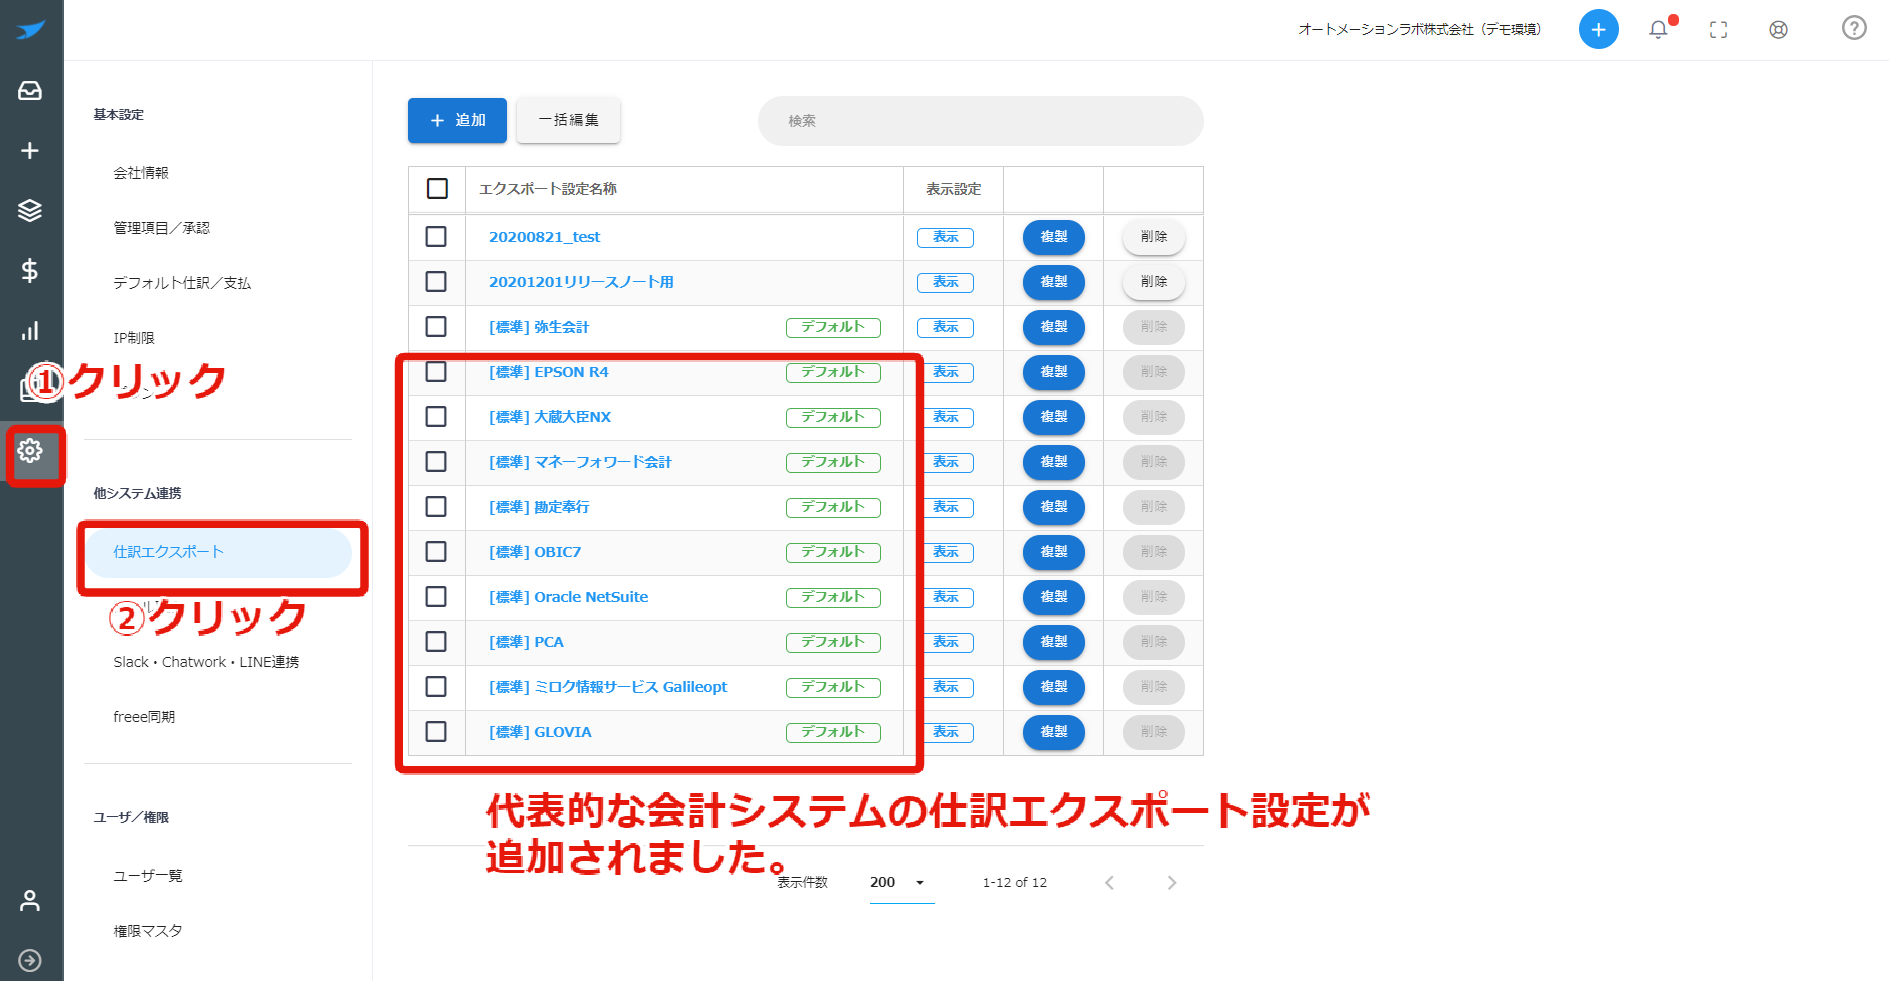Open the [標準] GLOVIA link
This screenshot has height=981, width=1889.
(x=540, y=732)
